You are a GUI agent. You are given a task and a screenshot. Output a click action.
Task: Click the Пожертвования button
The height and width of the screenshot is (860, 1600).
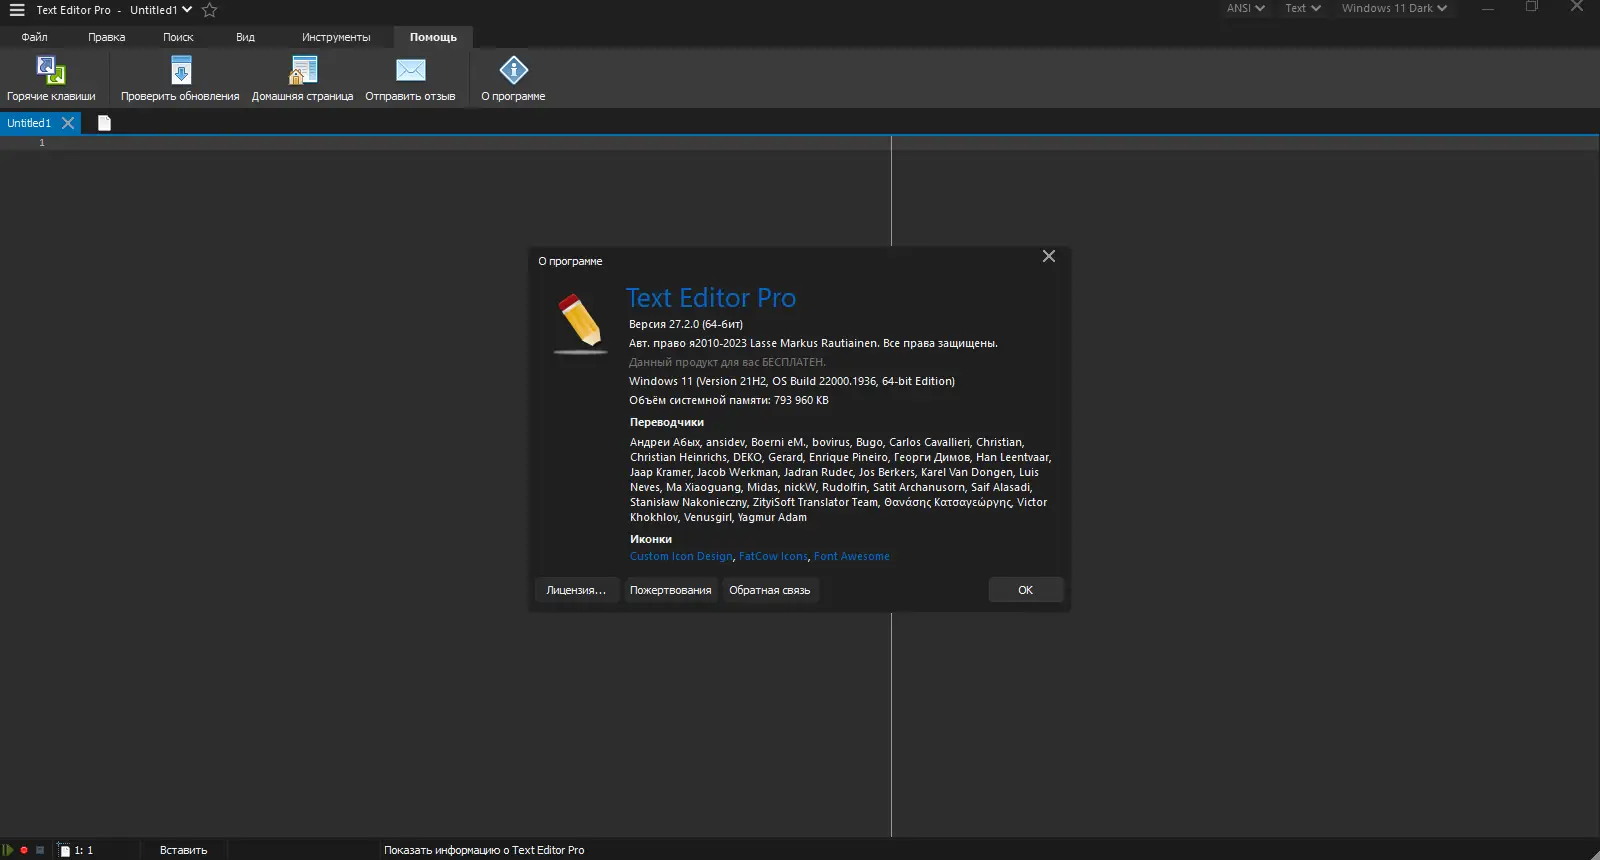pos(670,590)
